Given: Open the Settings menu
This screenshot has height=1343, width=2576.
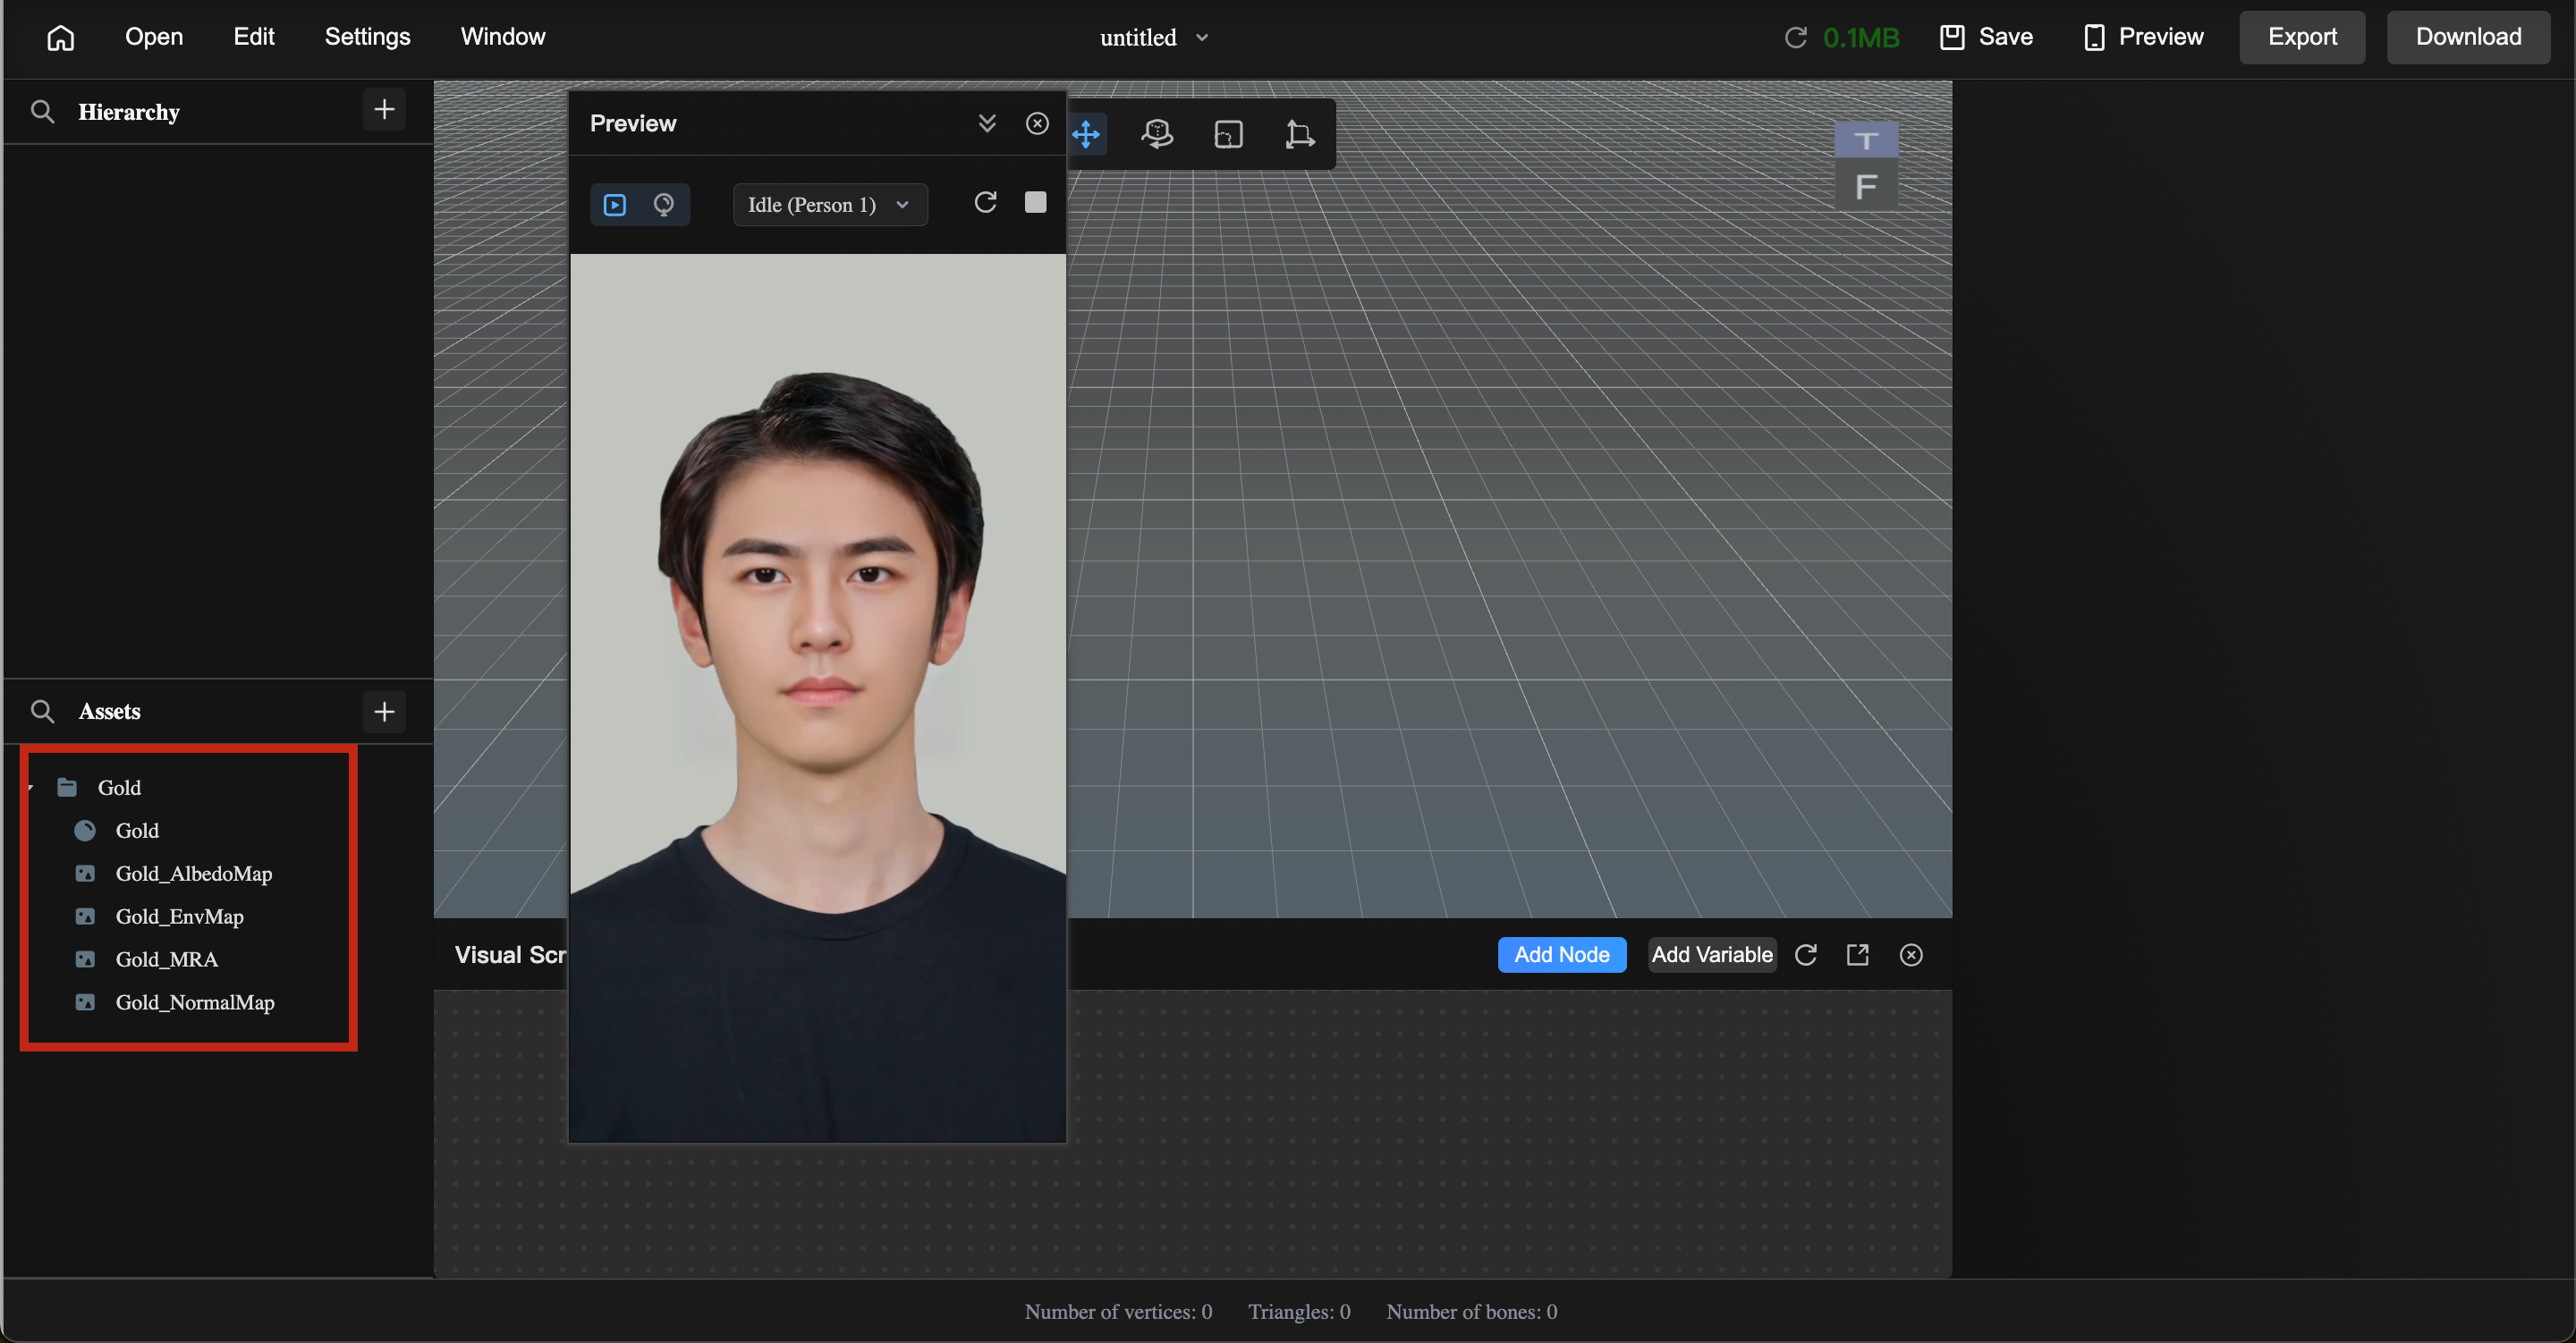Looking at the screenshot, I should (367, 37).
